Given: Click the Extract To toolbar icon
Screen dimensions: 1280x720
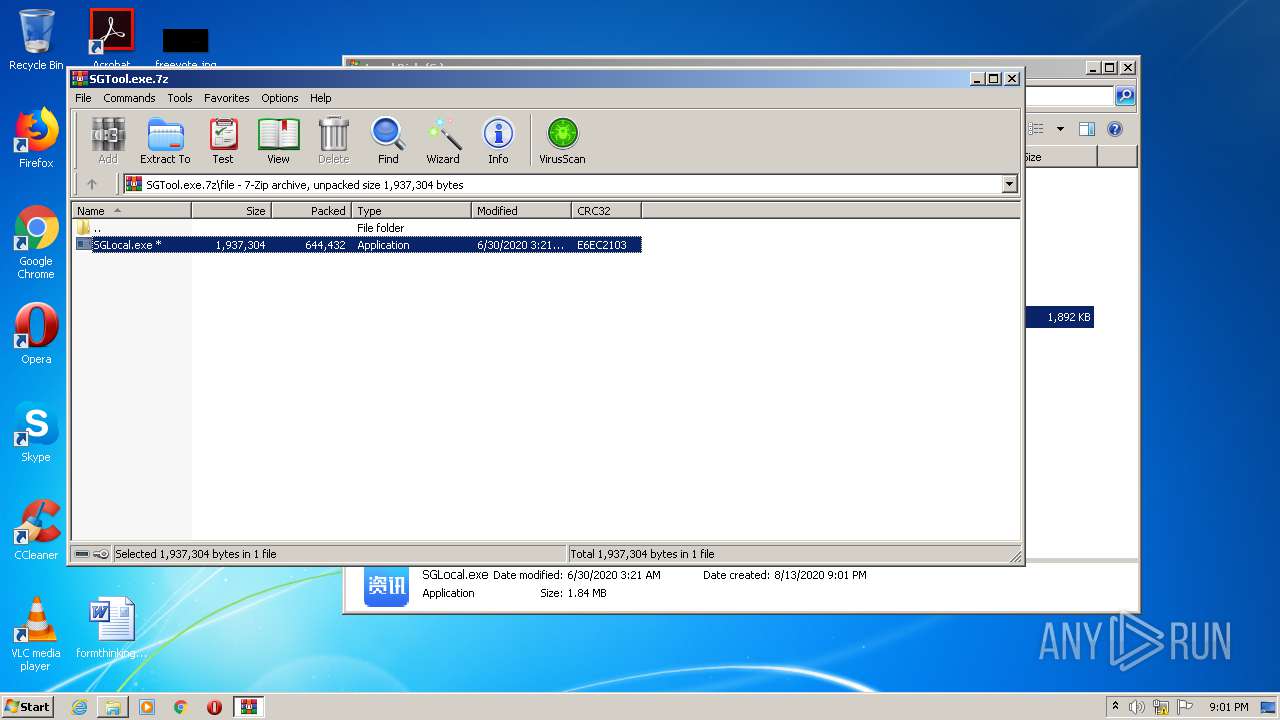Looking at the screenshot, I should coord(165,141).
